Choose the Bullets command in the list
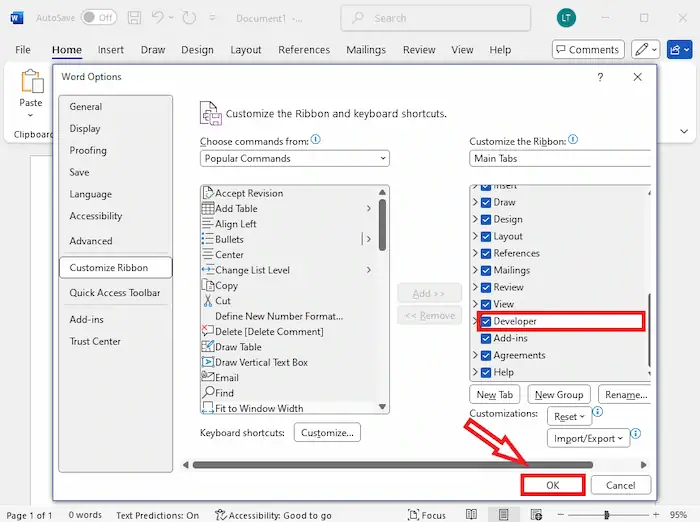Screen dimensions: 700x522 [x=229, y=240]
